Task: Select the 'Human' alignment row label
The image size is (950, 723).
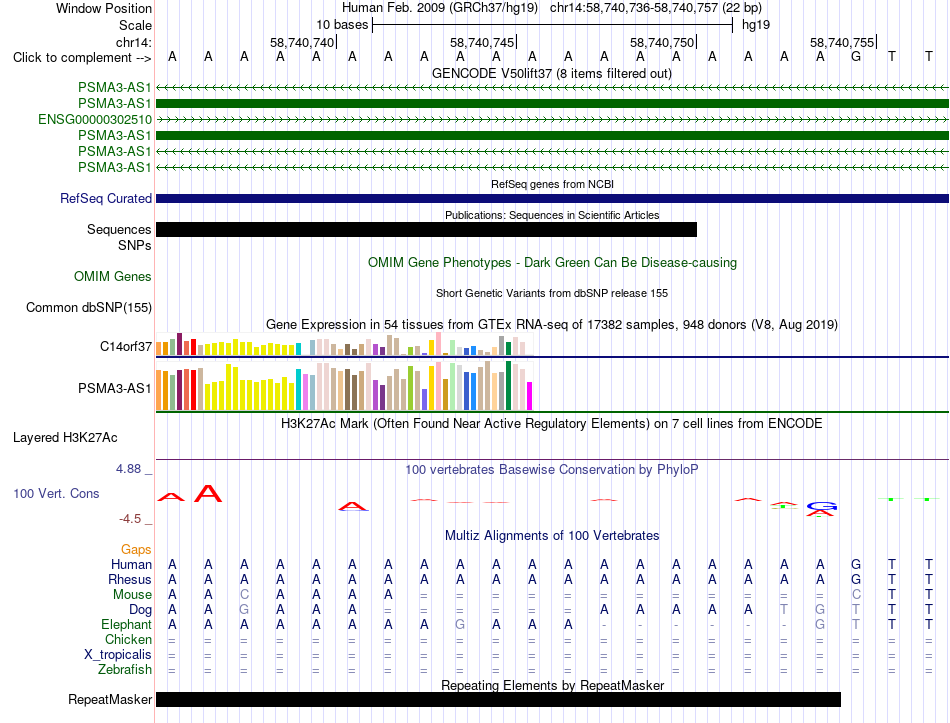Action: point(131,564)
